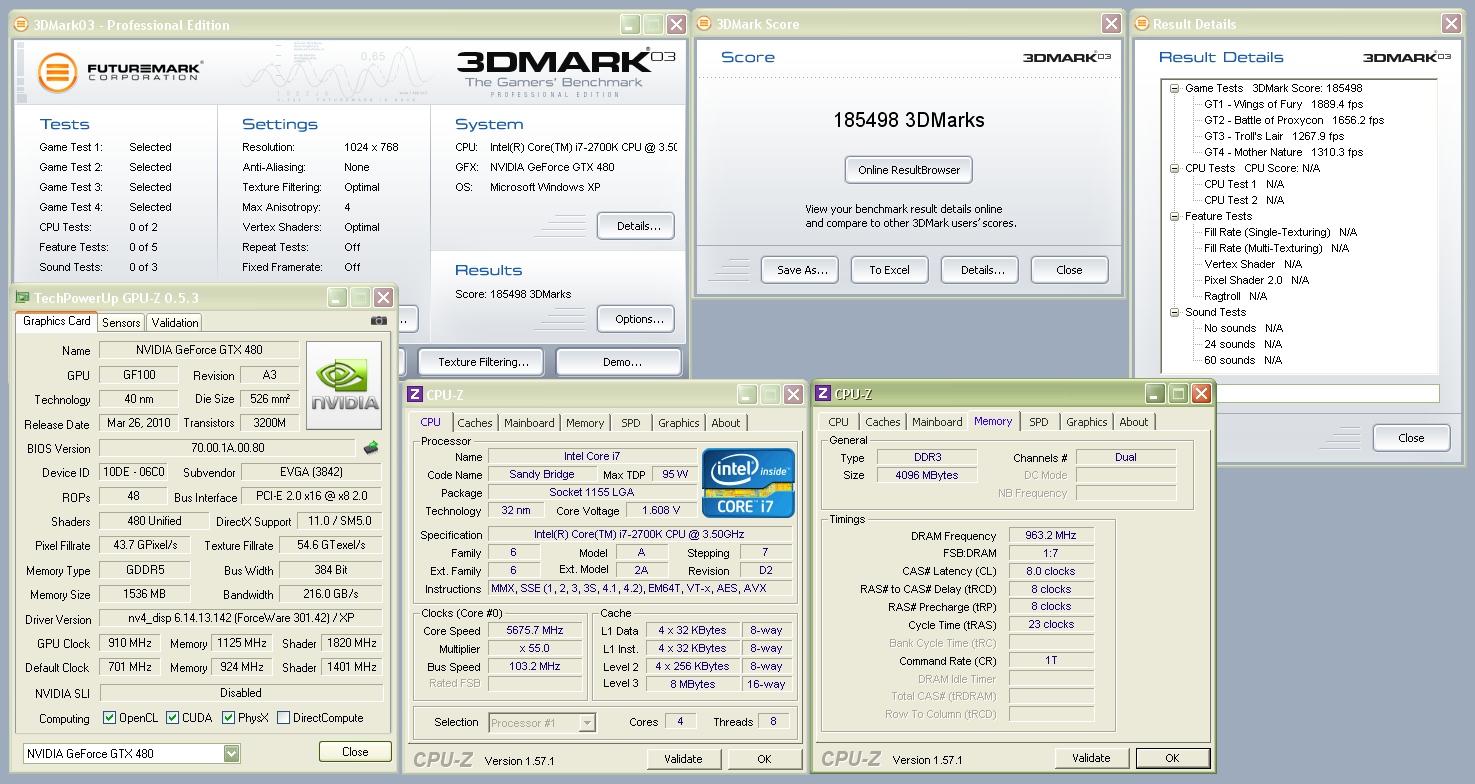The width and height of the screenshot is (1475, 784).
Task: Collapse the Feature Tests tree node
Action: 1174,216
